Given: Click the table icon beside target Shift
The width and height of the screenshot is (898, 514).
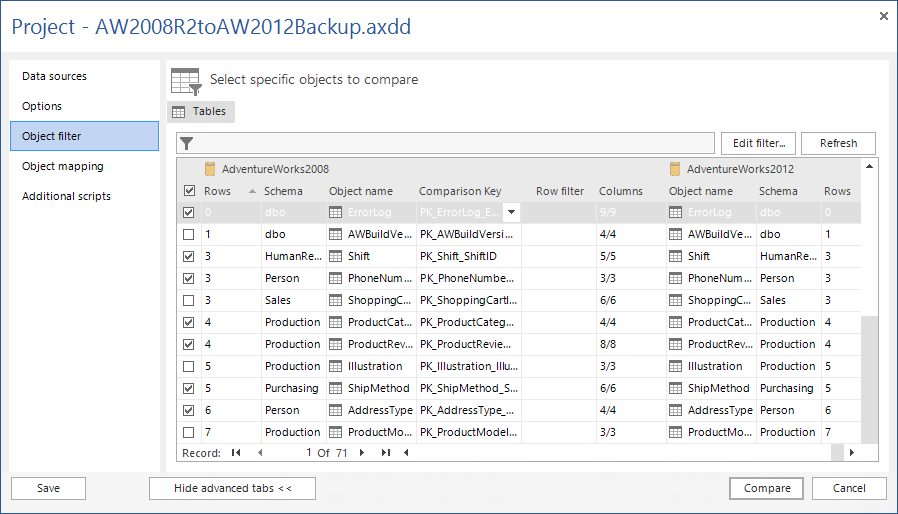Looking at the screenshot, I should point(676,256).
